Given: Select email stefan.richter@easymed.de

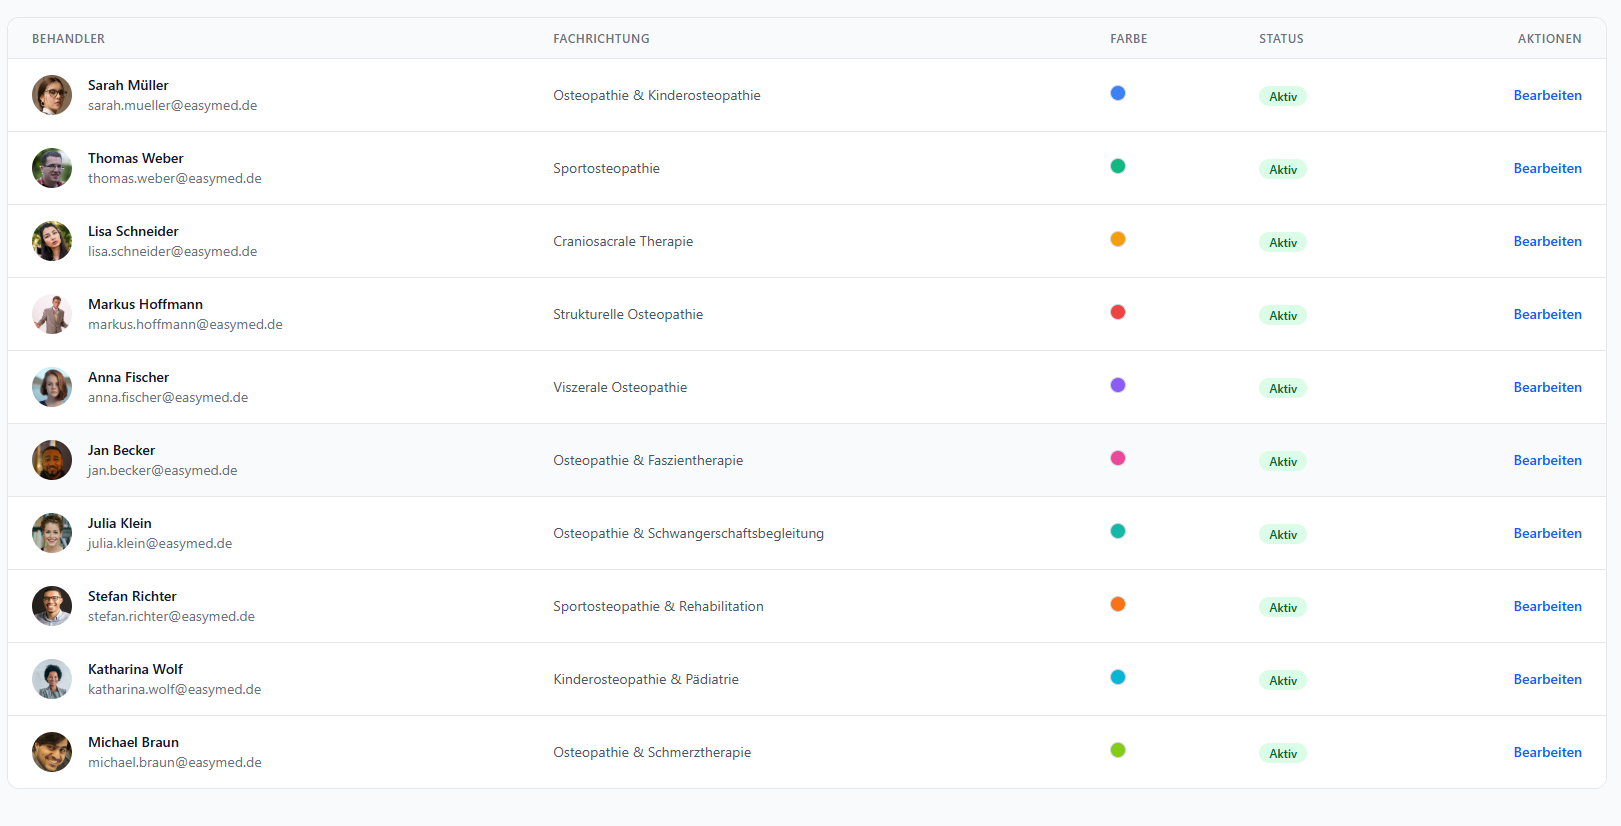Looking at the screenshot, I should click(171, 616).
